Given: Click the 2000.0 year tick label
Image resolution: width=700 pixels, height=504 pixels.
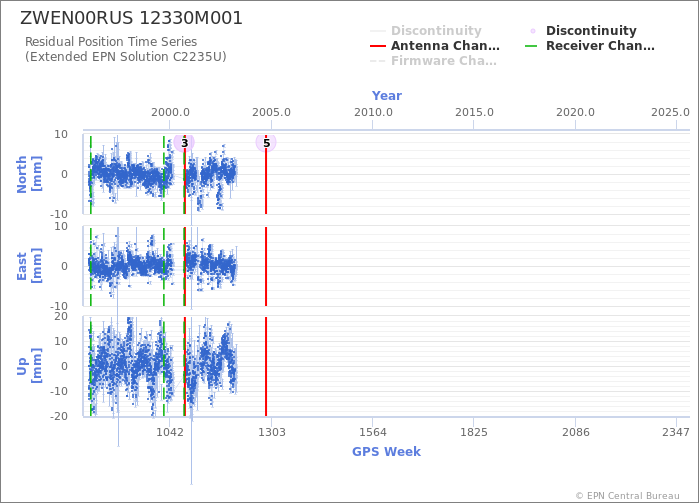Looking at the screenshot, I should tap(170, 112).
